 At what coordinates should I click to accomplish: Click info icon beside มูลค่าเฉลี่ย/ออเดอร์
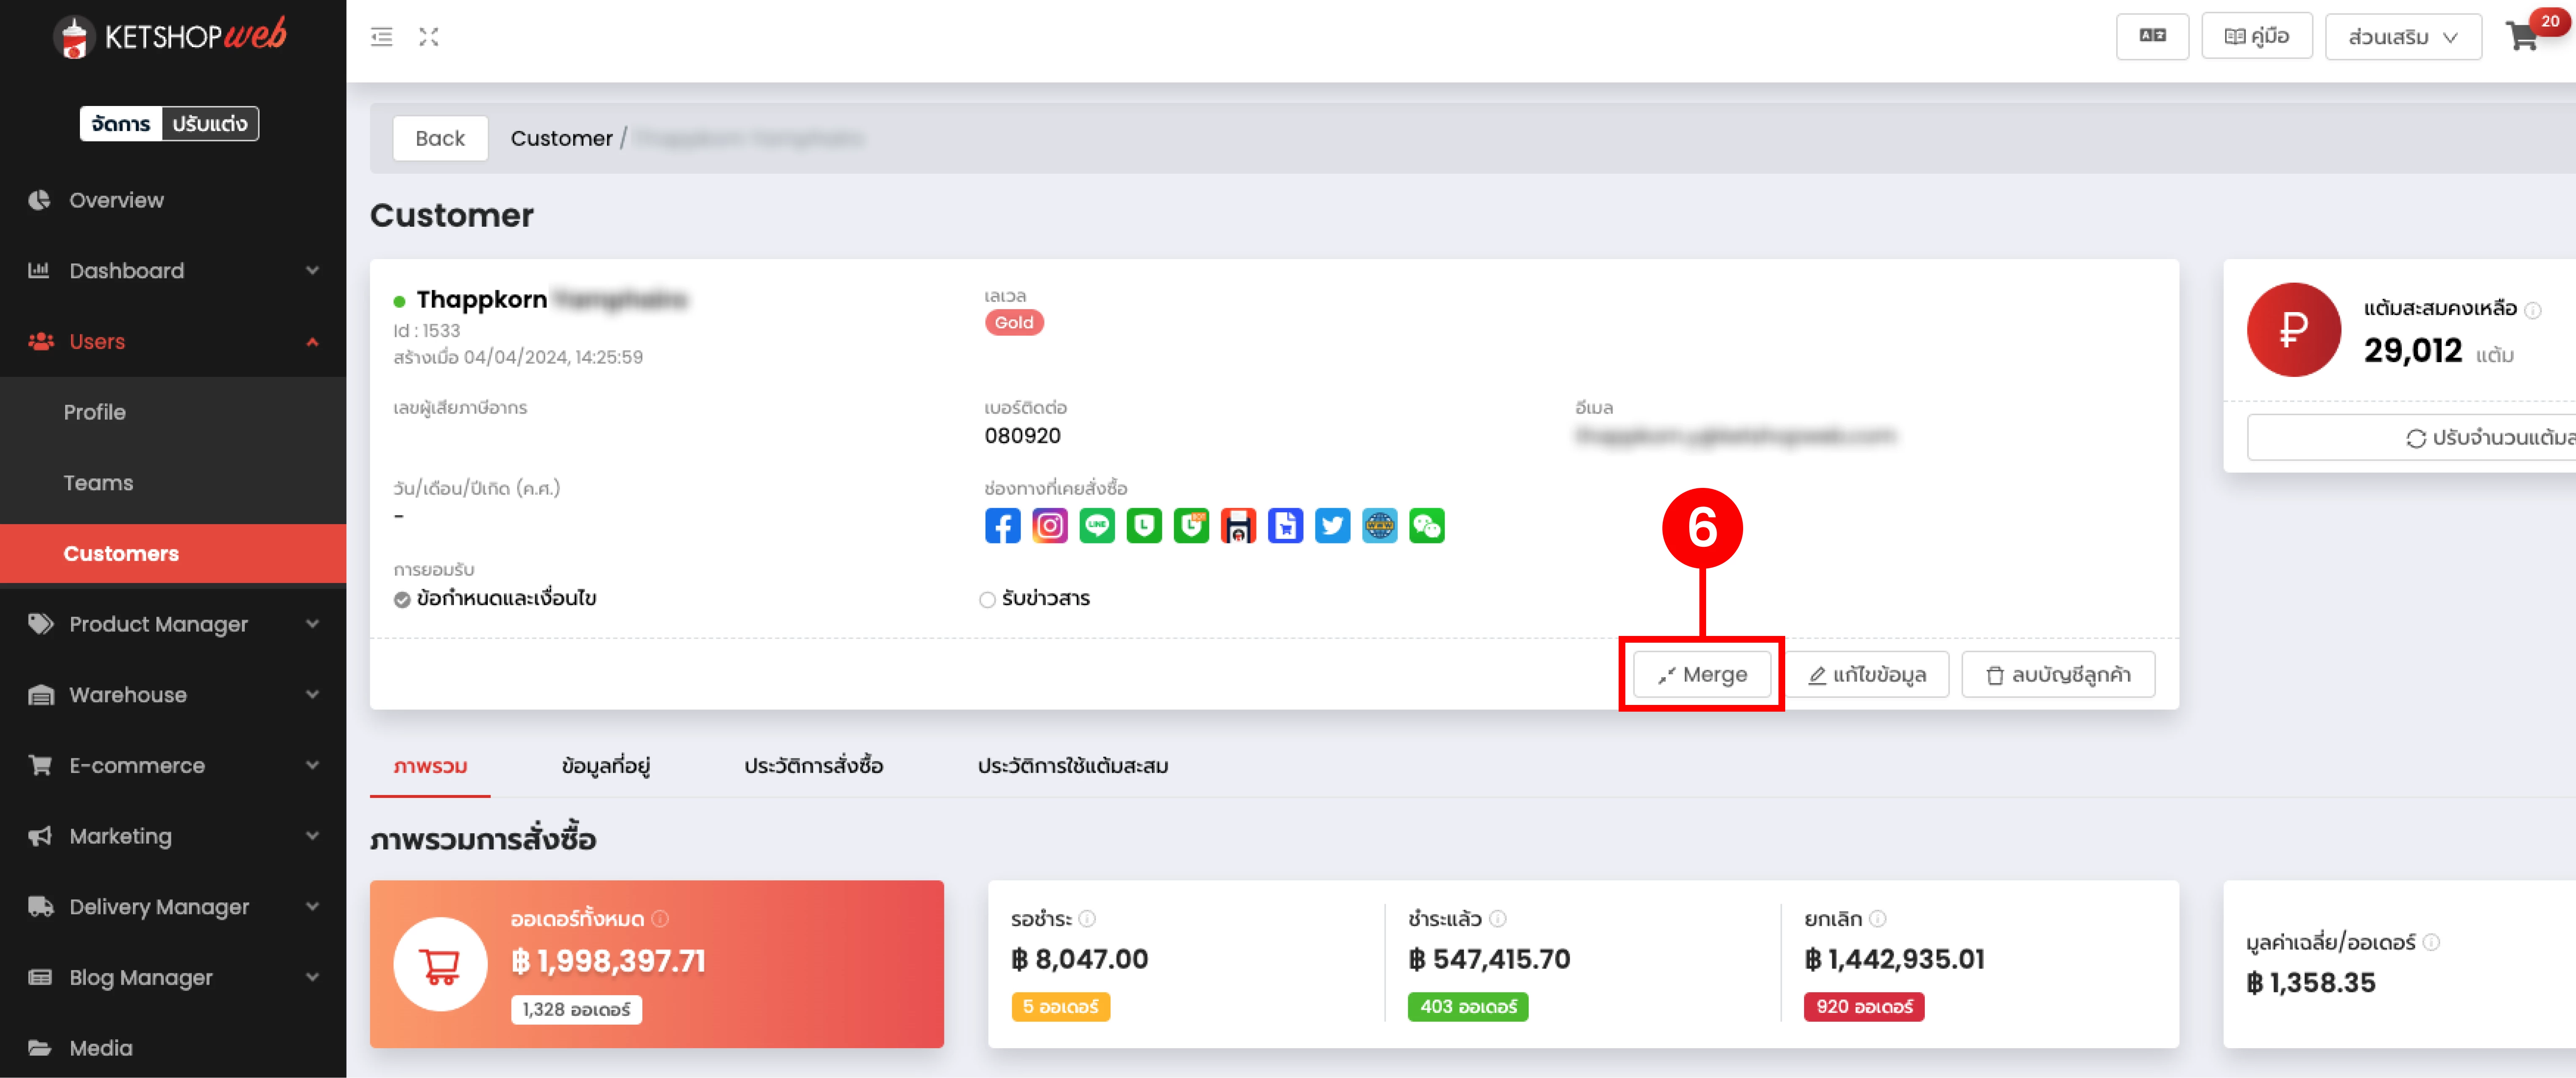2431,942
